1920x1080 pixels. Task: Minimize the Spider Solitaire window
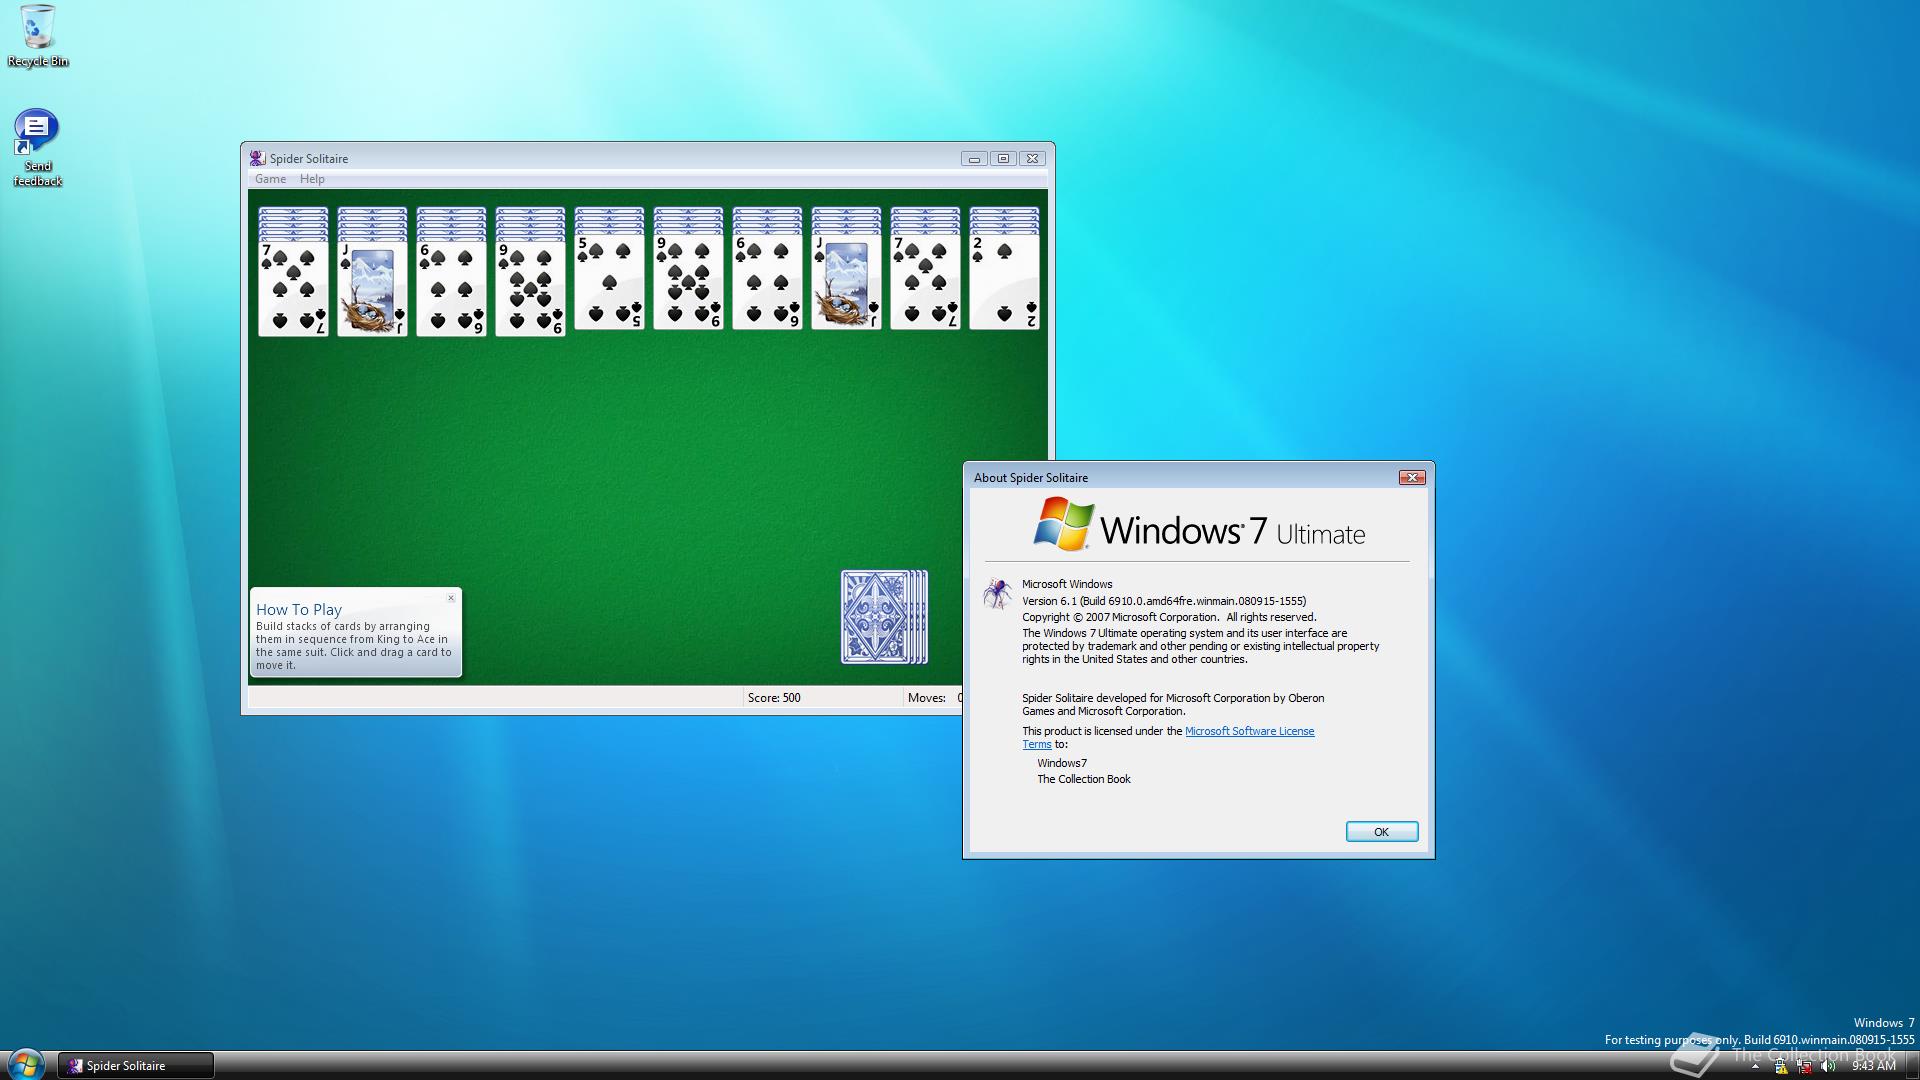click(x=974, y=159)
